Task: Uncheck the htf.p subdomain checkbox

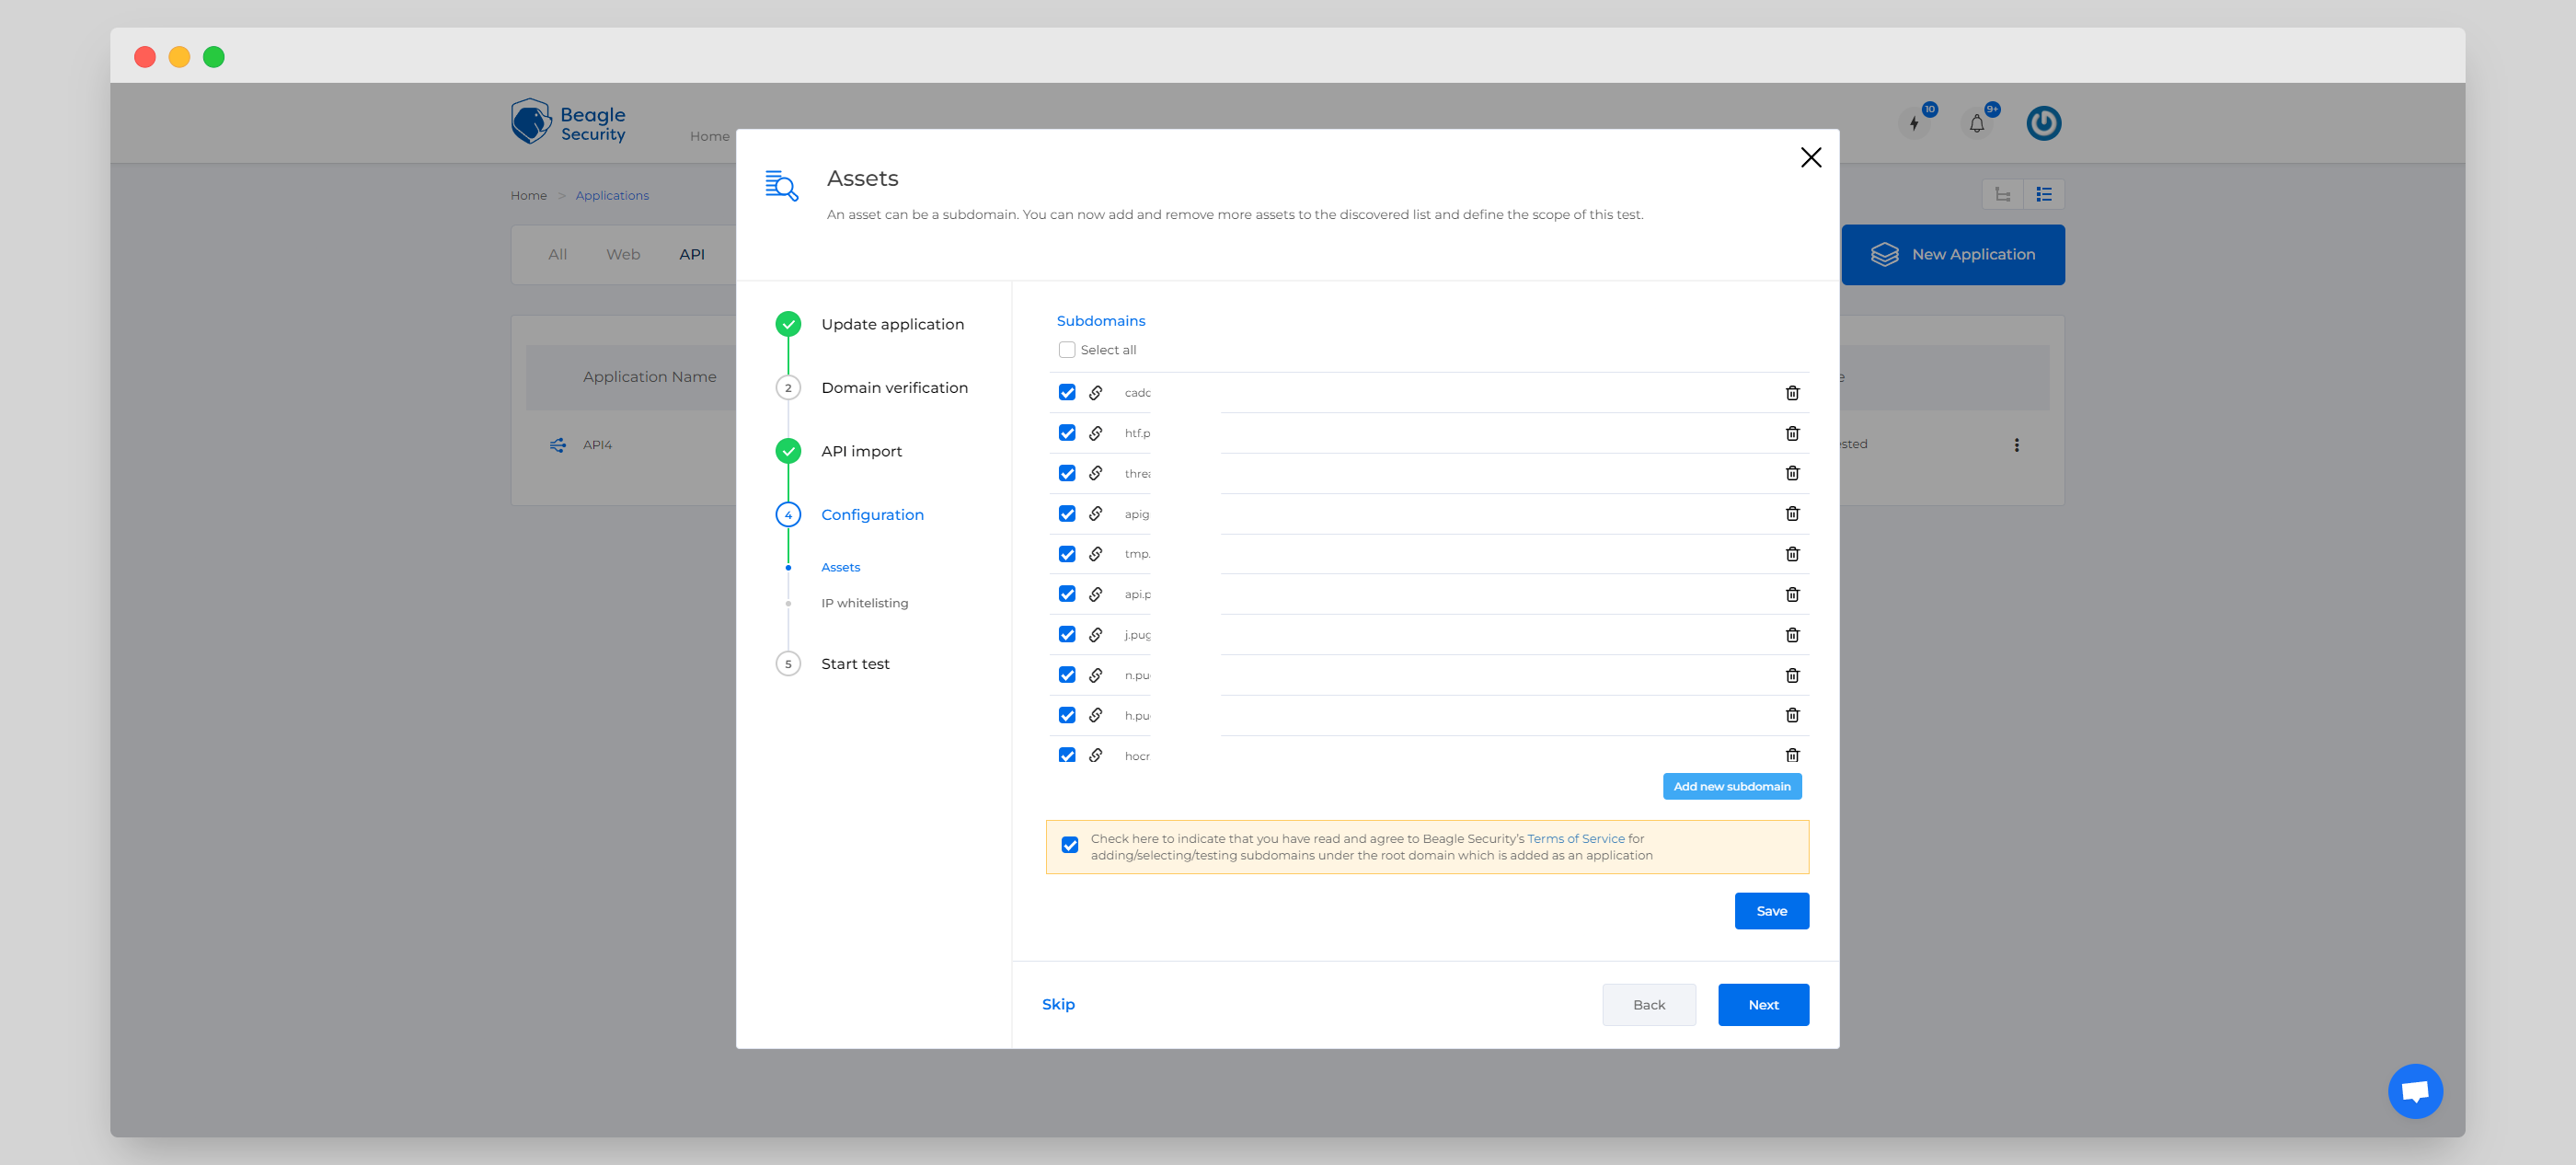Action: (x=1067, y=433)
